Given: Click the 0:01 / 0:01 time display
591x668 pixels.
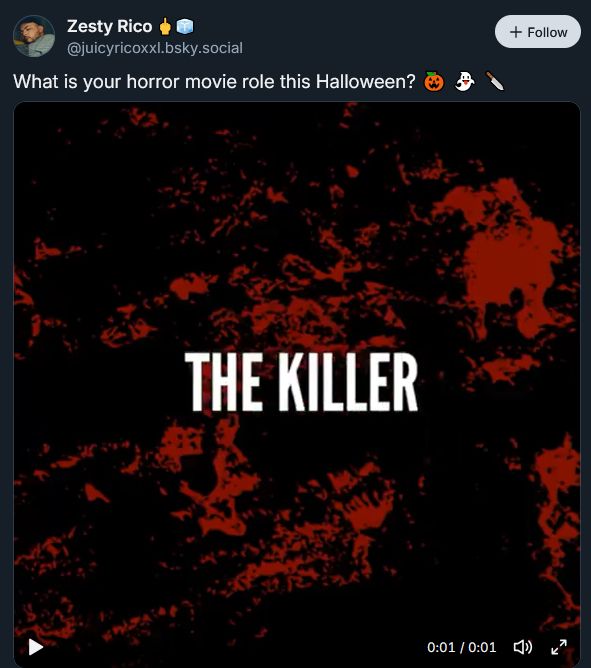Looking at the screenshot, I should point(461,648).
